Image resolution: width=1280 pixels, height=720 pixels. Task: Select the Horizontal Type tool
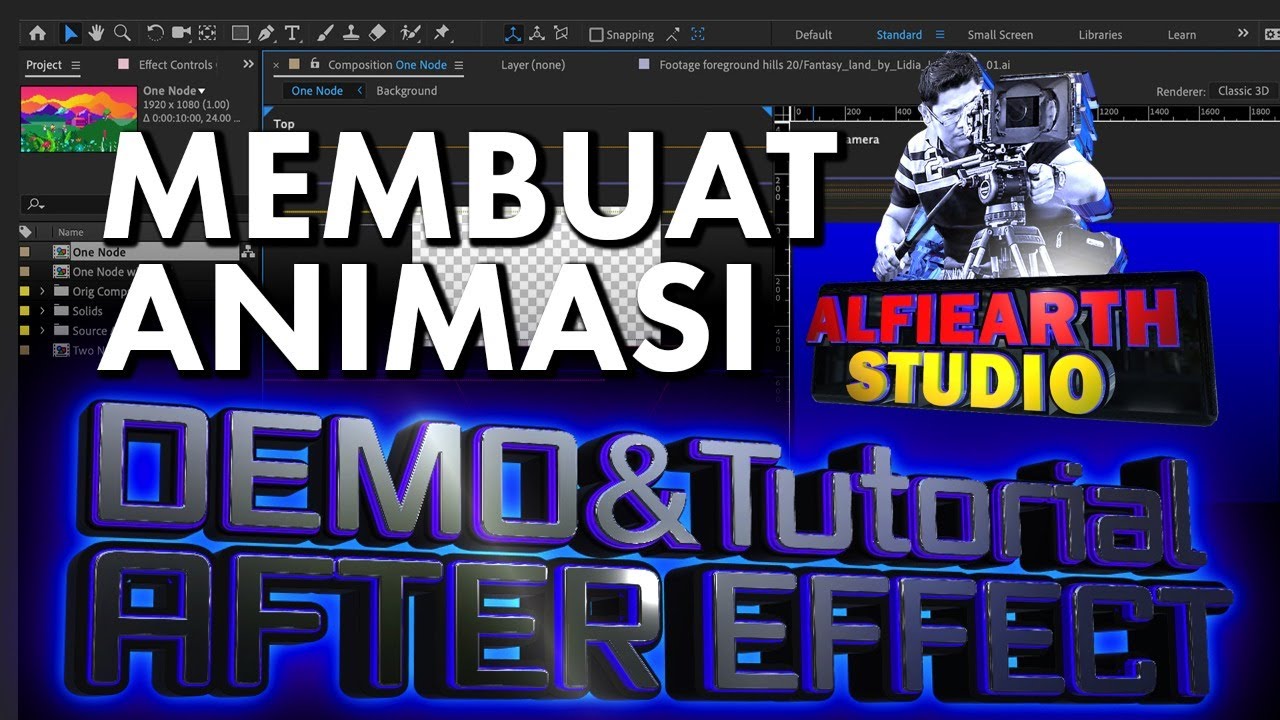point(293,33)
